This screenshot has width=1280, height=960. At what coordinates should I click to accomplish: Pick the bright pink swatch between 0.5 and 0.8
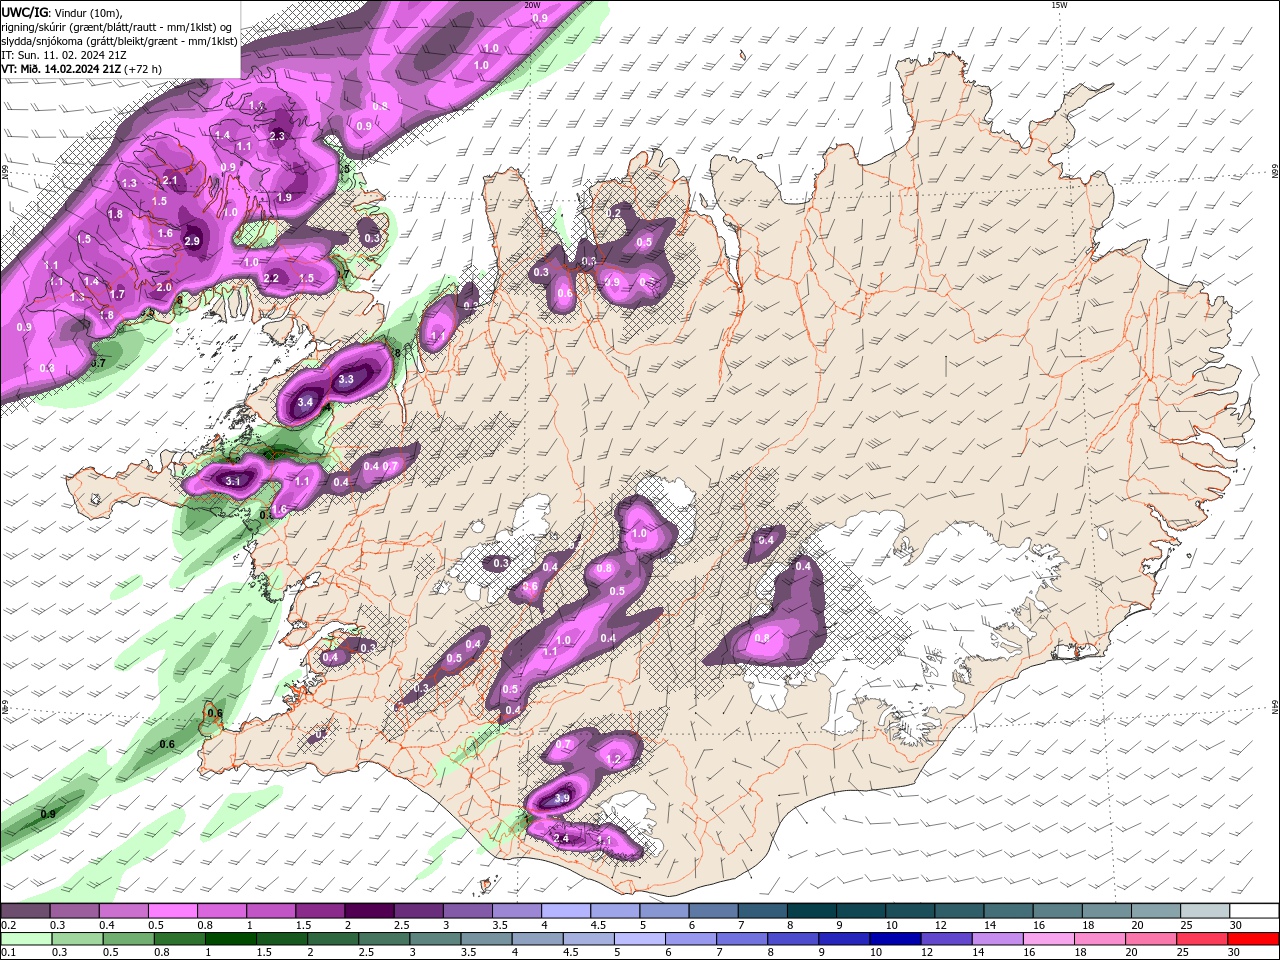click(172, 910)
